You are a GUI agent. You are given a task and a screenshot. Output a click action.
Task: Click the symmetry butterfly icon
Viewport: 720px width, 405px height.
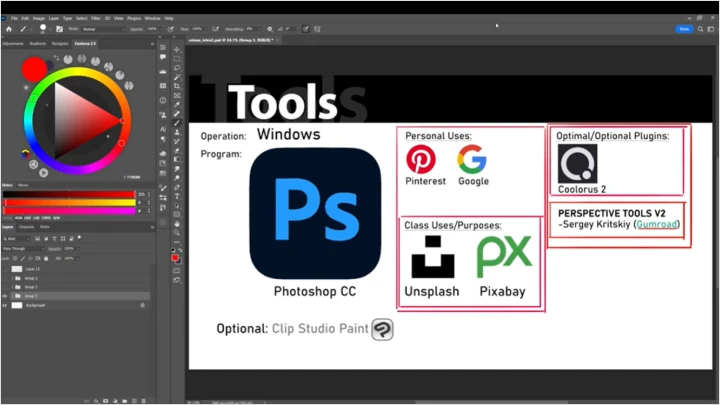[x=317, y=29]
